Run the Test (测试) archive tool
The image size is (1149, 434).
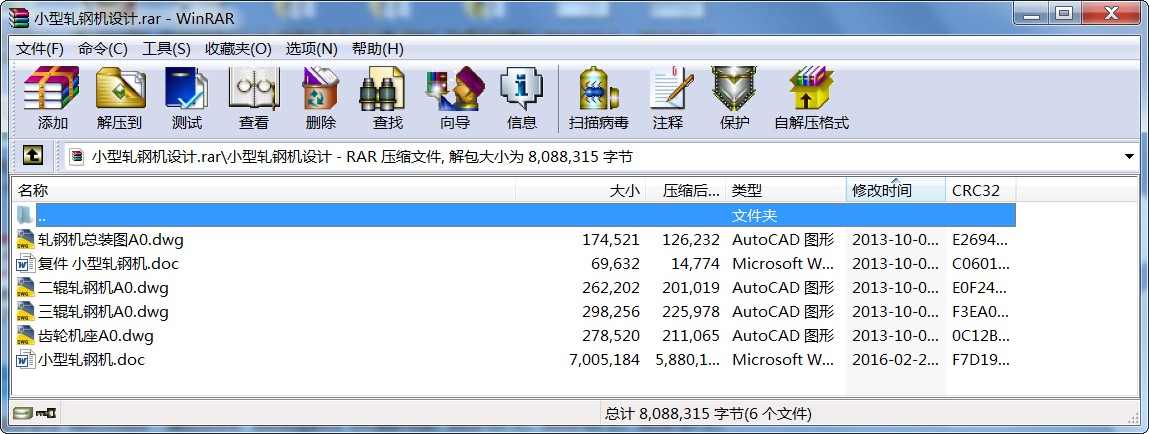186,98
